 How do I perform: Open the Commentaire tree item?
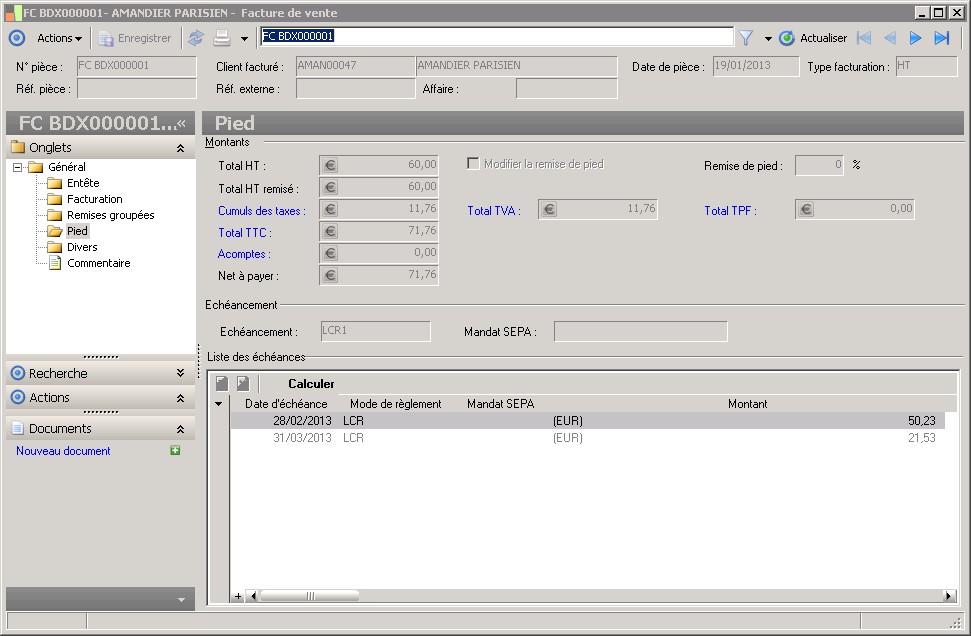coord(98,263)
